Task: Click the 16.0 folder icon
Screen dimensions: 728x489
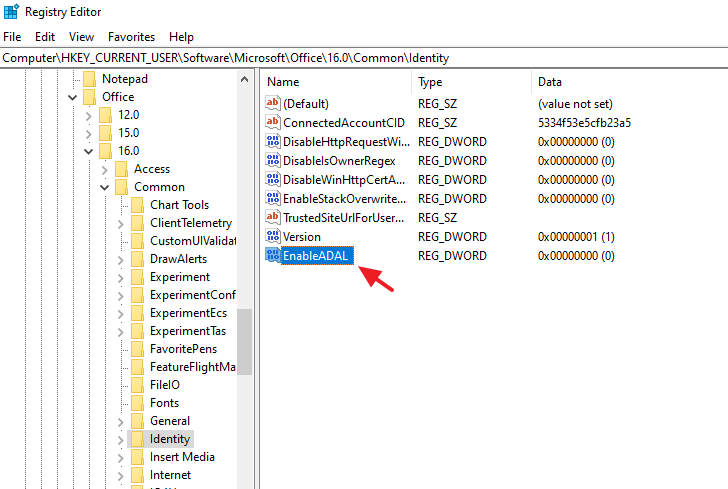Action: tap(105, 151)
